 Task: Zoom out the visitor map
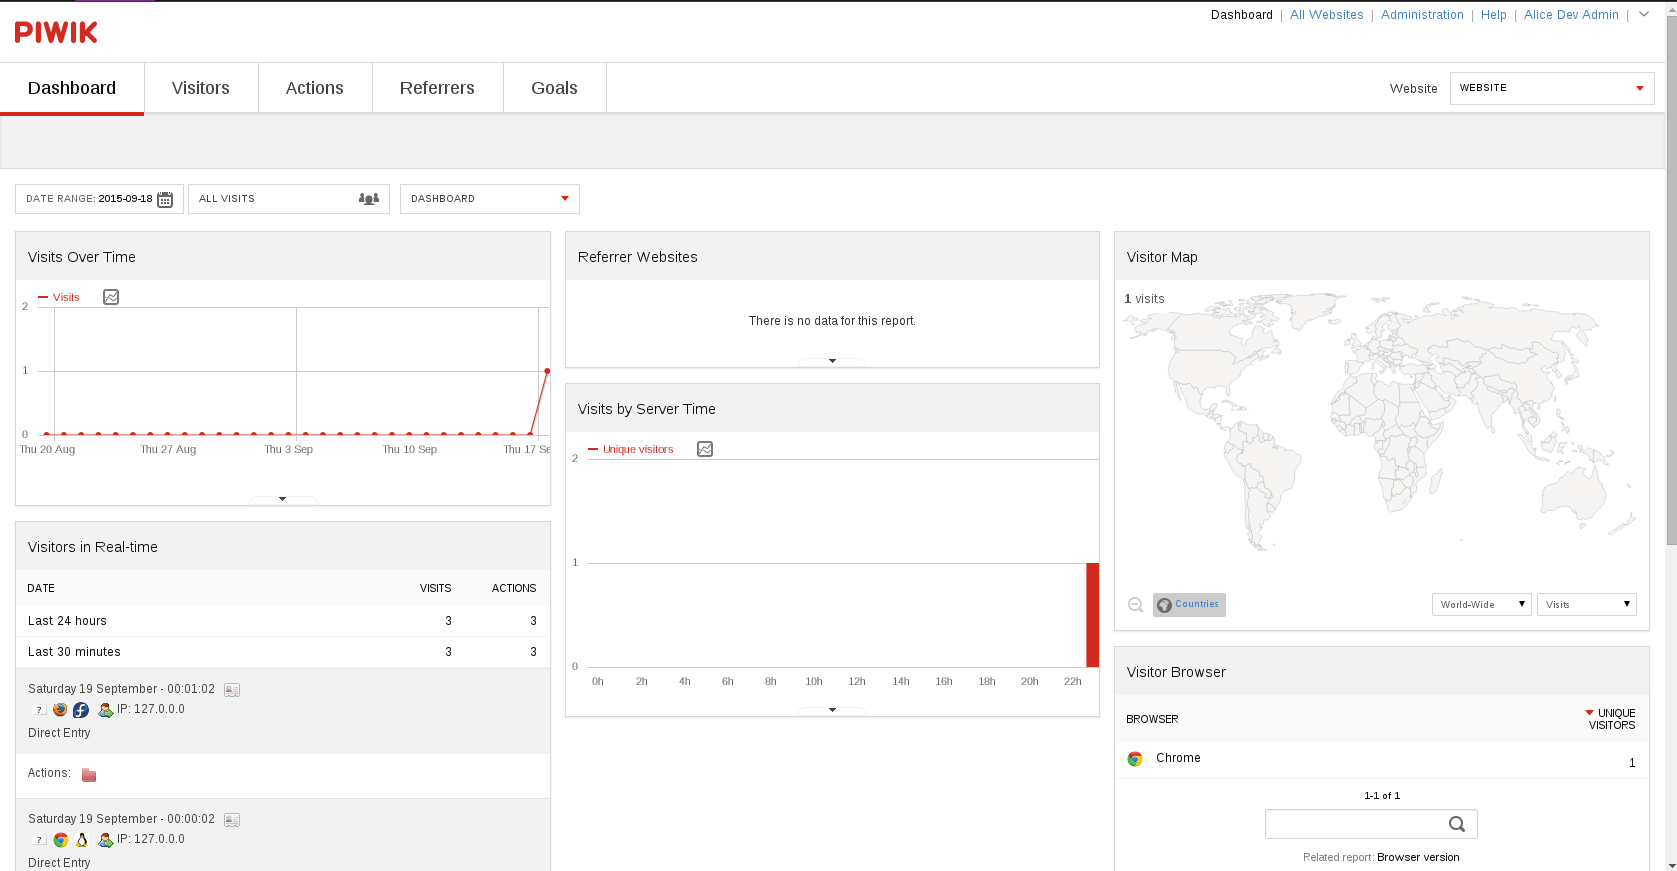[1136, 605]
